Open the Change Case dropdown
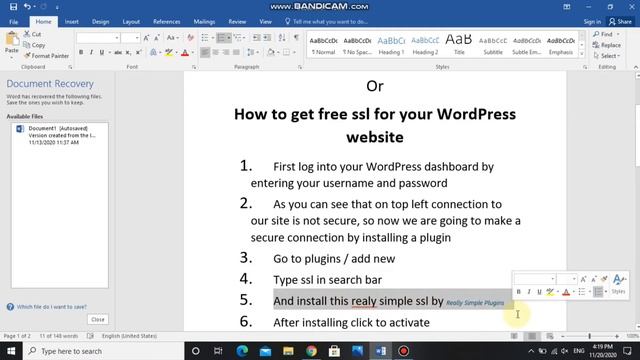Screen dimensions: 640x360 click(x=173, y=38)
